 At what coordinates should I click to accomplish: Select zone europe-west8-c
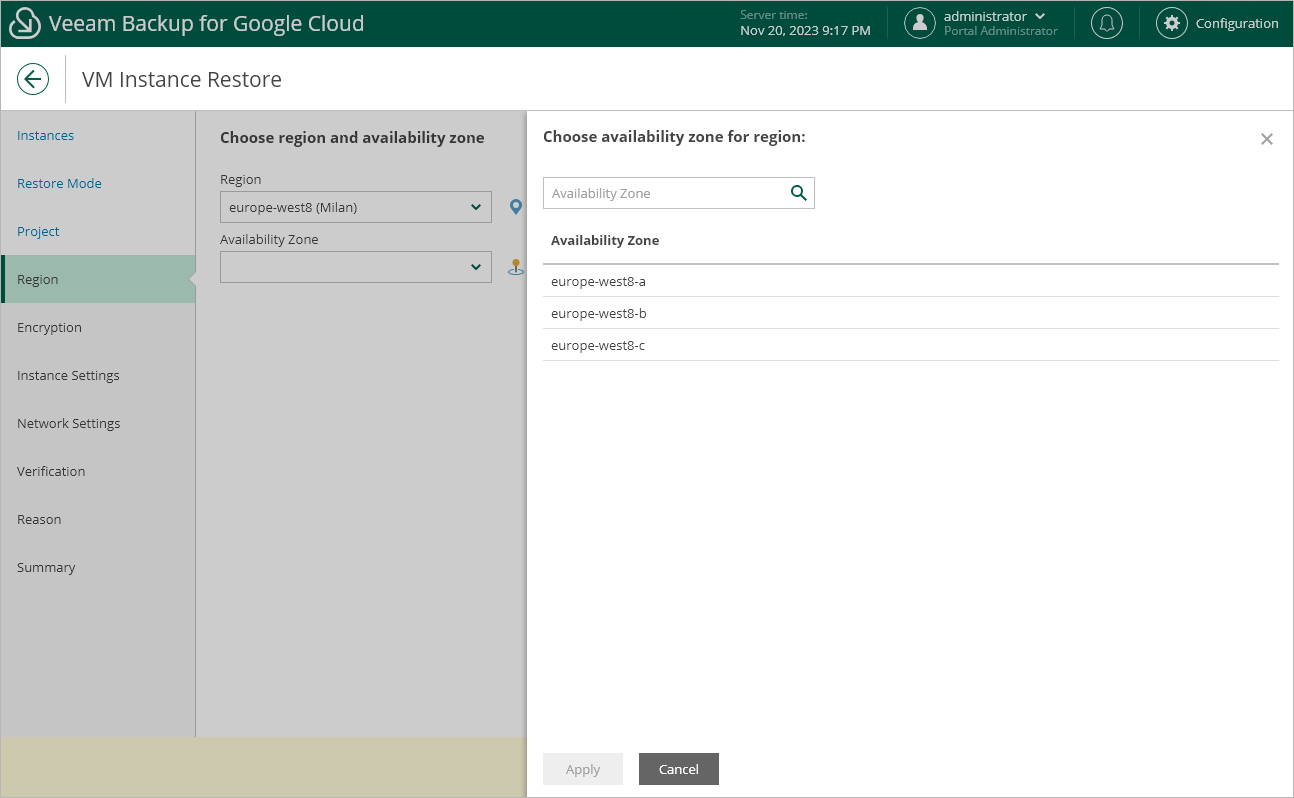click(x=911, y=345)
